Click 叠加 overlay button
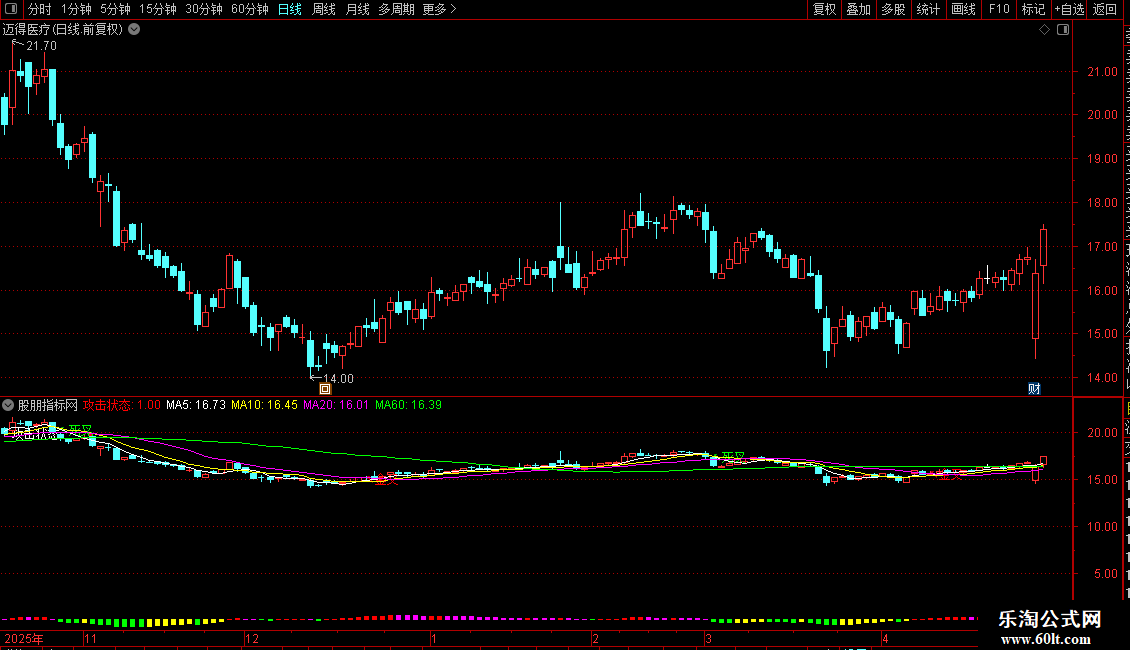 click(x=858, y=9)
